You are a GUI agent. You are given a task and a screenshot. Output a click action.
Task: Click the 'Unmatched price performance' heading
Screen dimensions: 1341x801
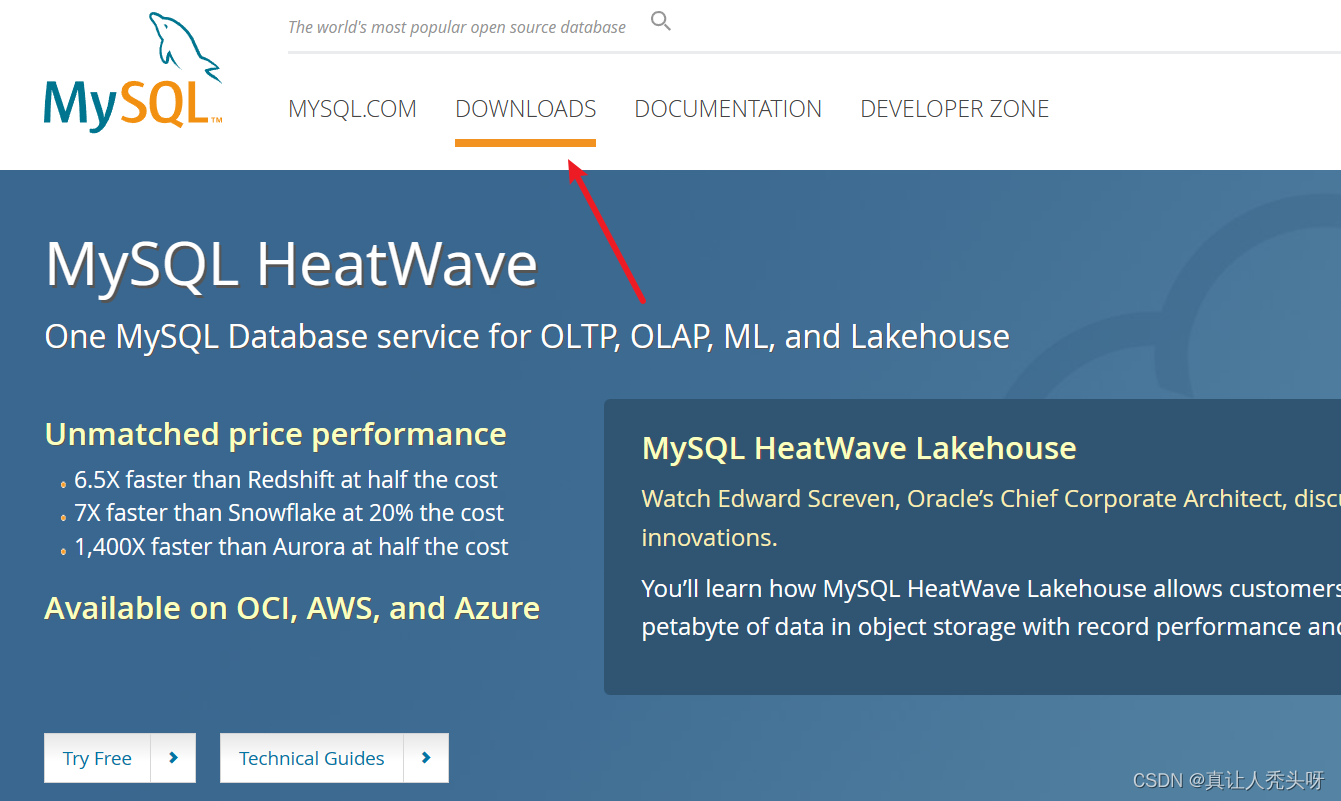(275, 434)
